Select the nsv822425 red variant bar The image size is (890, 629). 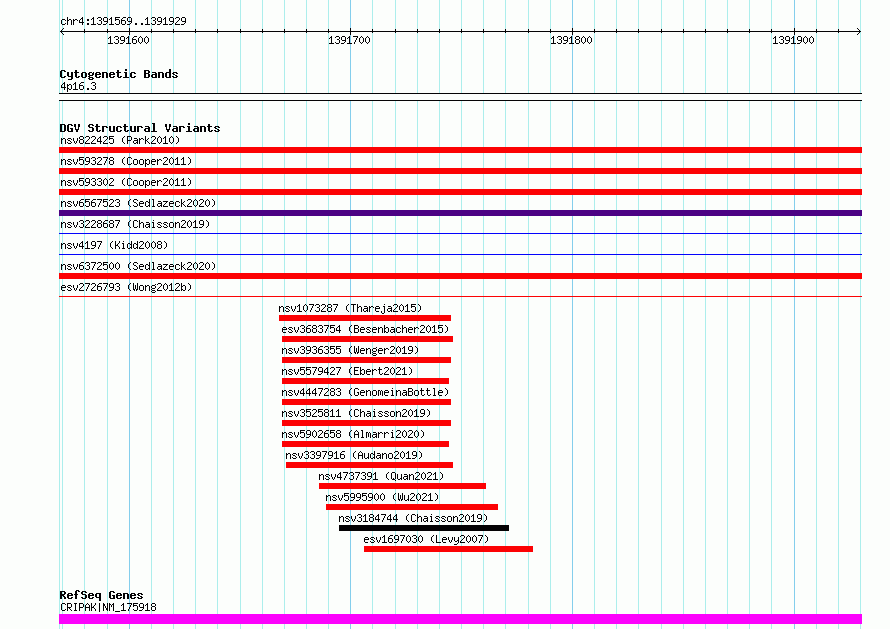tap(460, 150)
